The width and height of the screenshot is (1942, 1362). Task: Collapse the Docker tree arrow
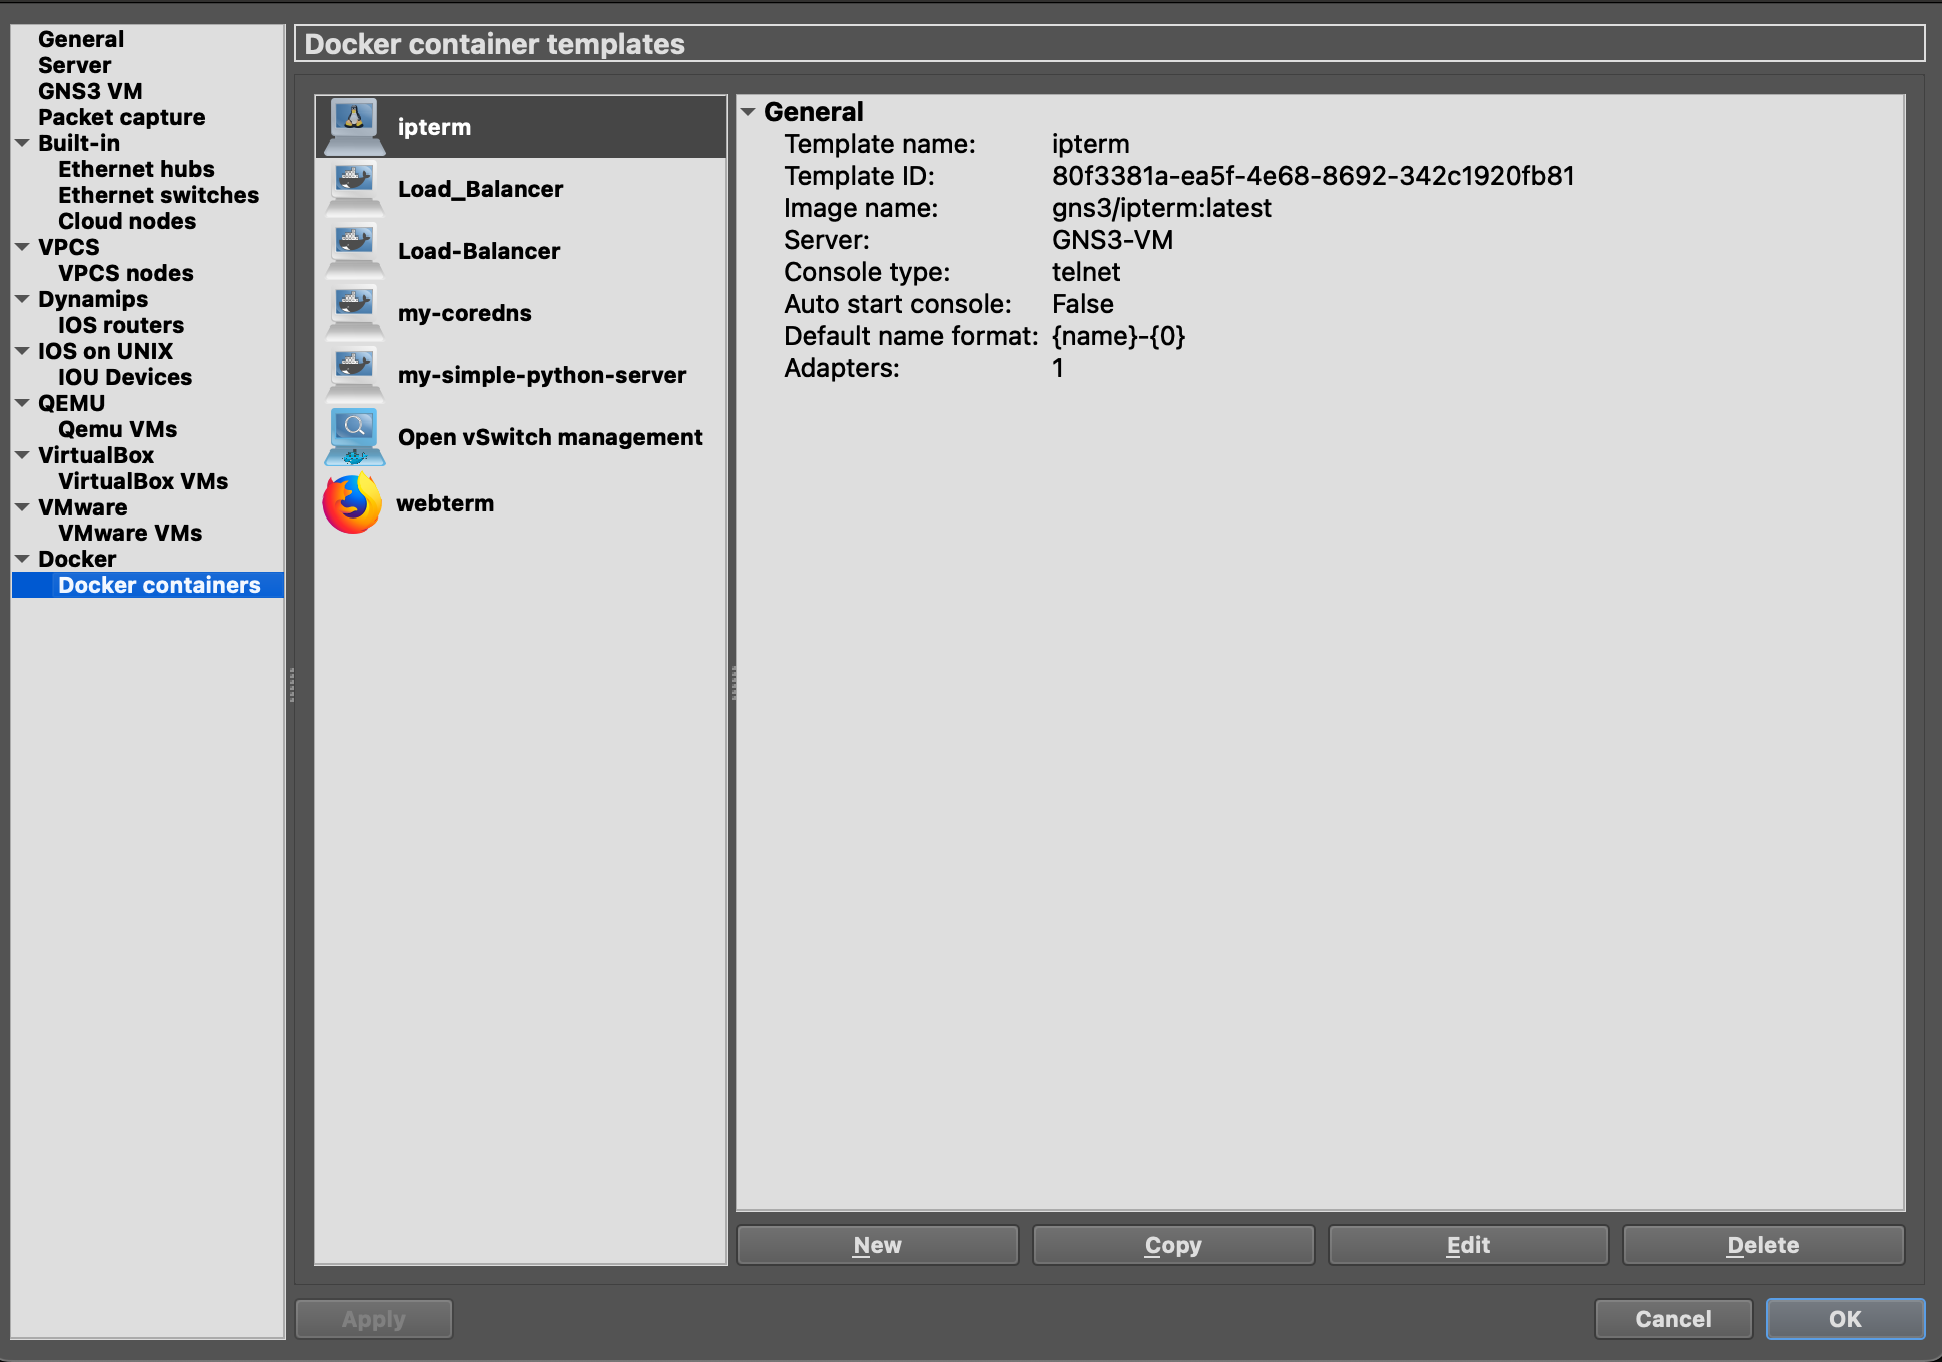(22, 559)
